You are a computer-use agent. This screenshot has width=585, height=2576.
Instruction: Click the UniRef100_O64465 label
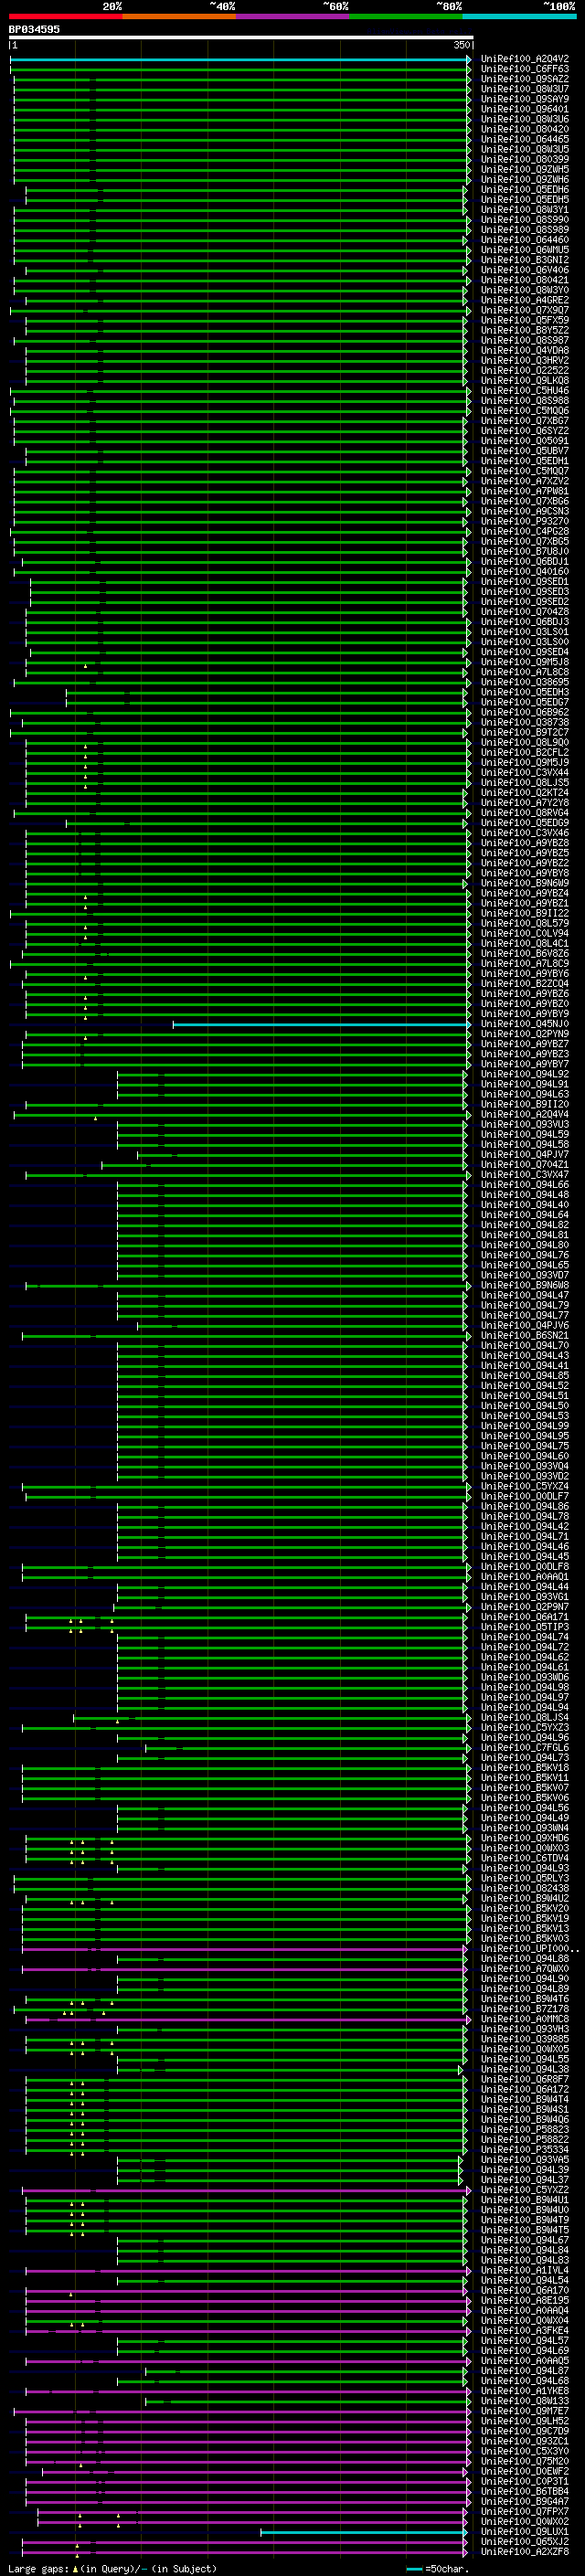pos(524,139)
